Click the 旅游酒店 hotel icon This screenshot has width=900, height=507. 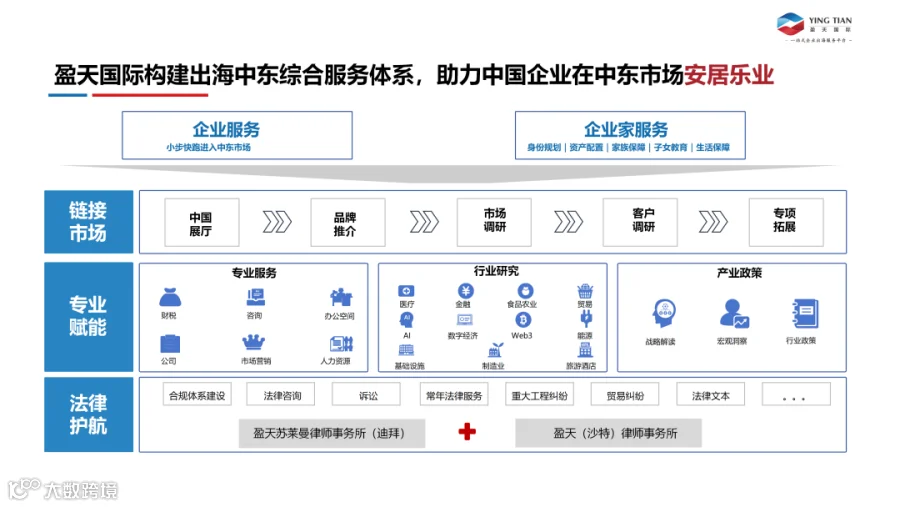click(x=585, y=350)
